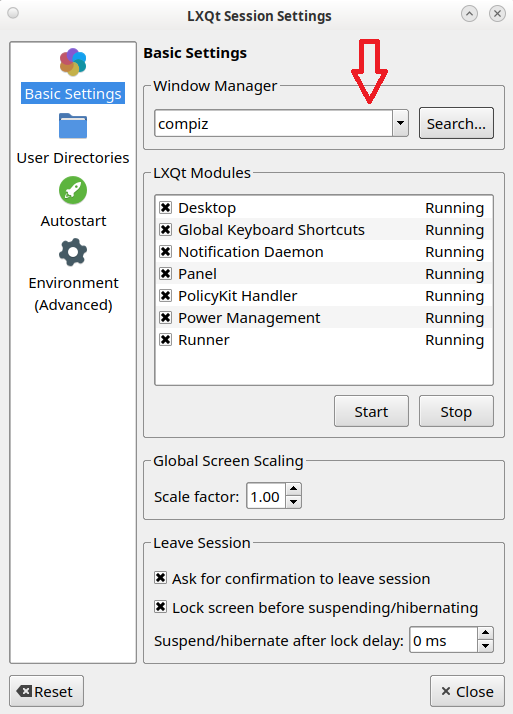Select the Environment (Advanced) gear icon

(73, 252)
